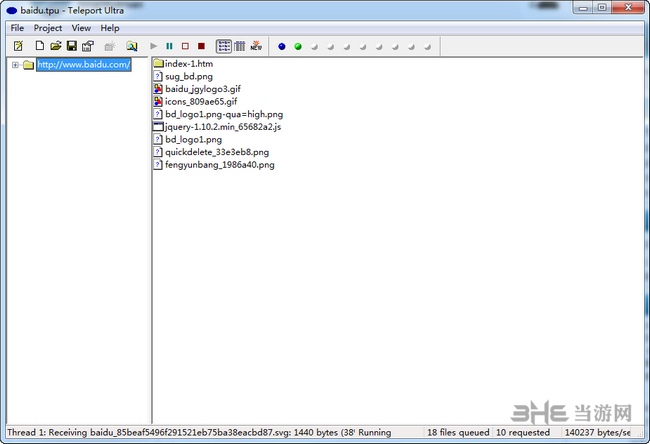Save the current project
Viewport: 650px width, 444px height.
click(x=72, y=46)
